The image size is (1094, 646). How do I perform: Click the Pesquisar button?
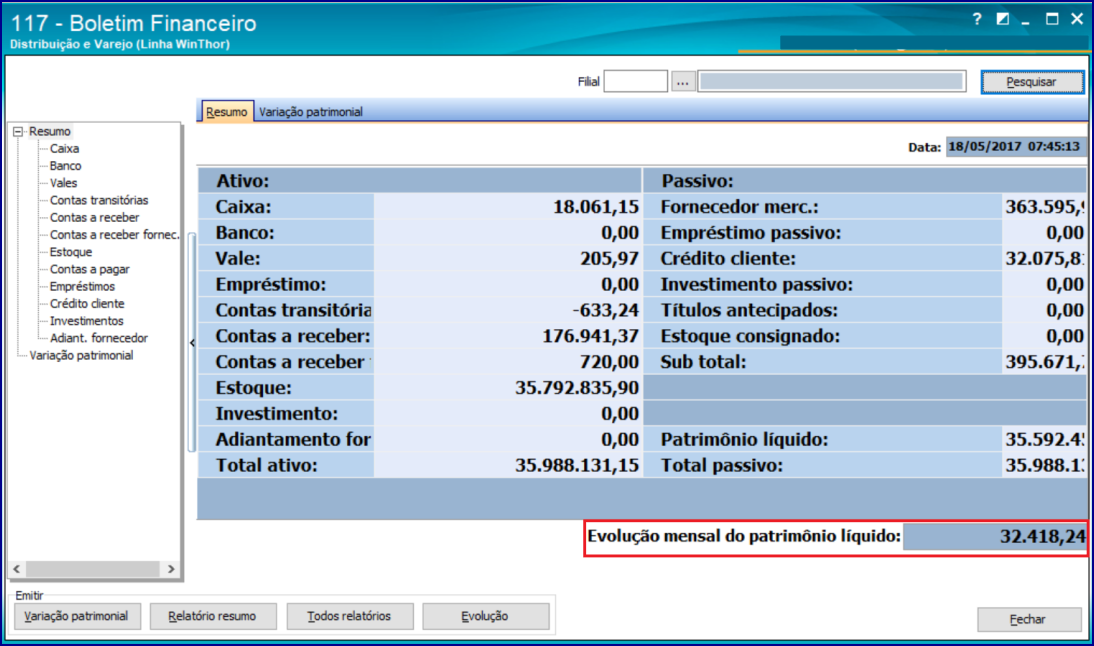tap(1032, 82)
